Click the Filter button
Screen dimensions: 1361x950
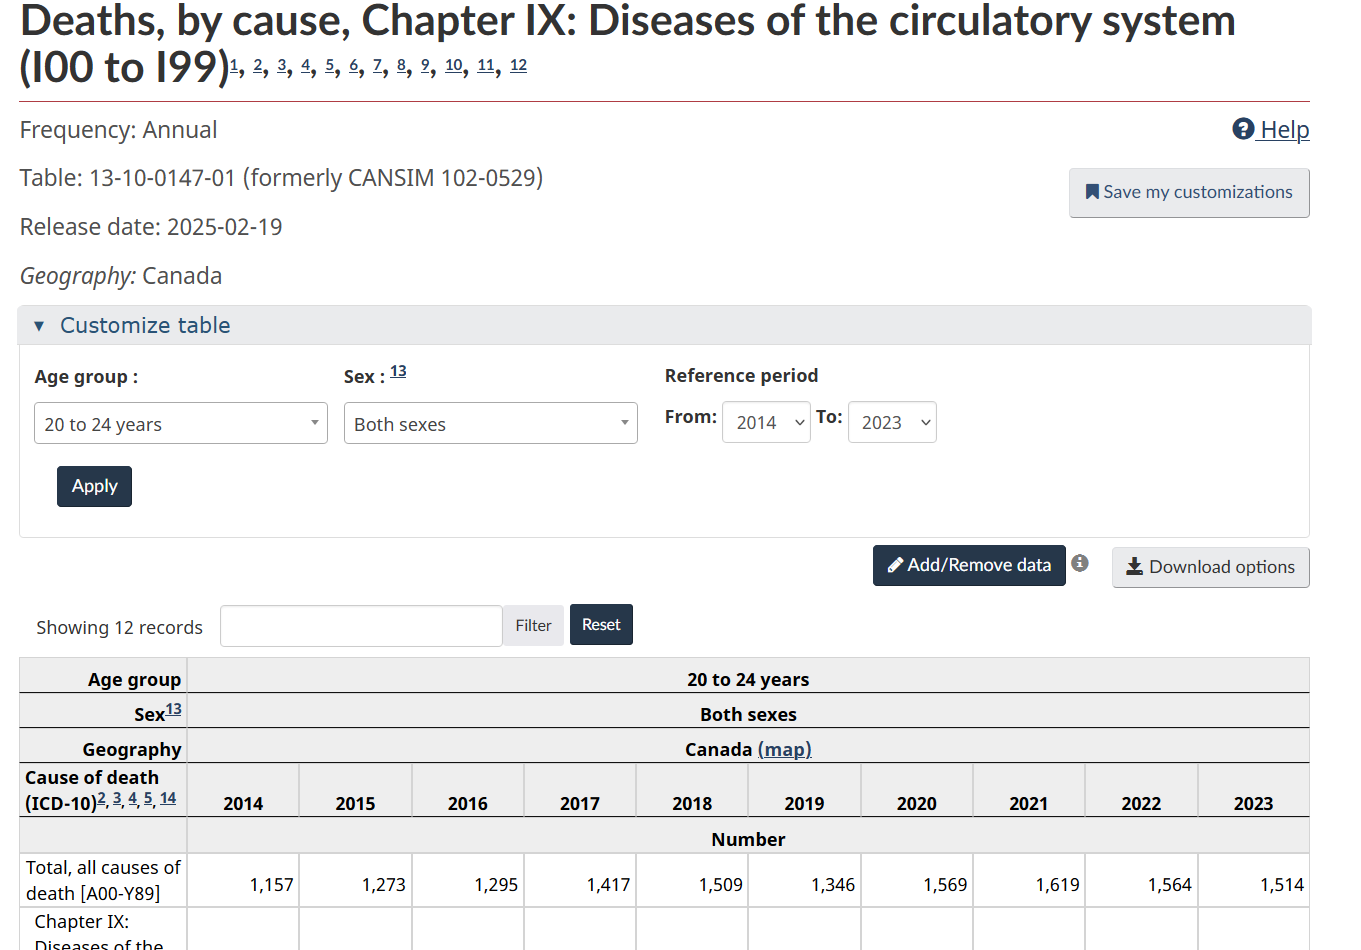coord(533,625)
